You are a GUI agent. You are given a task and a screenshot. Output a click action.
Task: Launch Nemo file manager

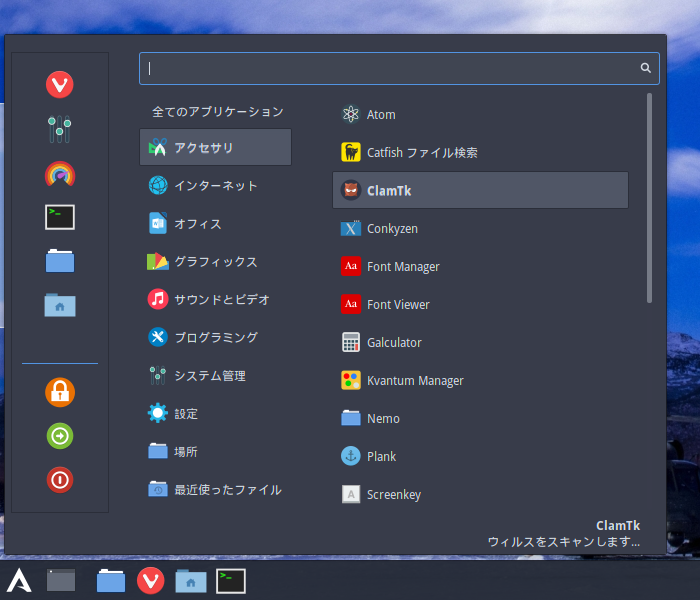480,418
